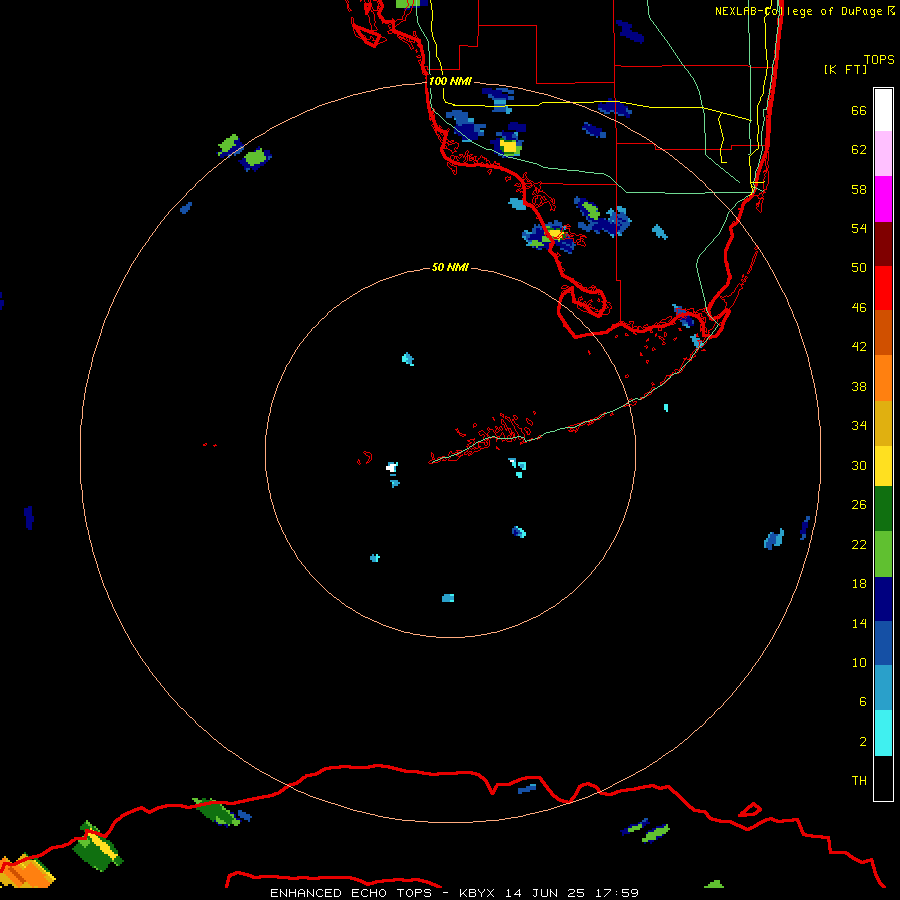Viewport: 900px width, 900px height.
Task: Click the 14 value on the legend
Action: (859, 623)
